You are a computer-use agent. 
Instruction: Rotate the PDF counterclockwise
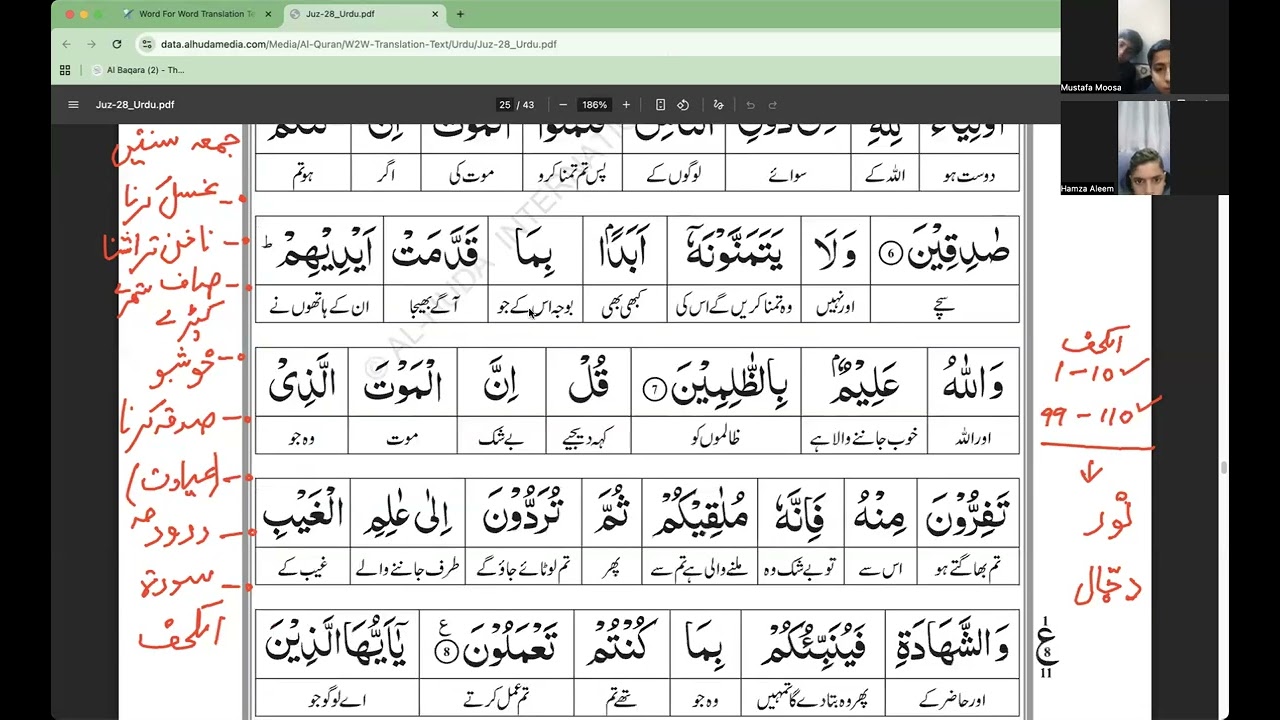coord(683,105)
